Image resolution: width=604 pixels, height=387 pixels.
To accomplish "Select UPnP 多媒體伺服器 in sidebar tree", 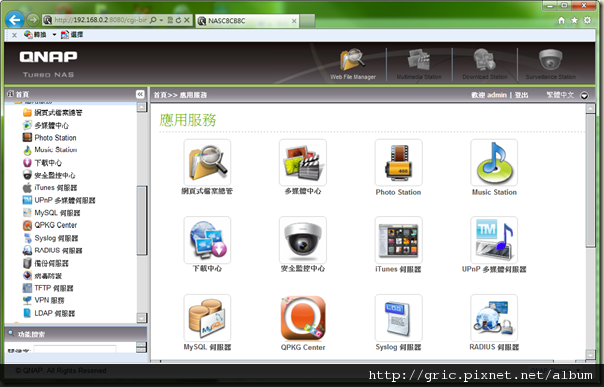I will pyautogui.click(x=59, y=200).
